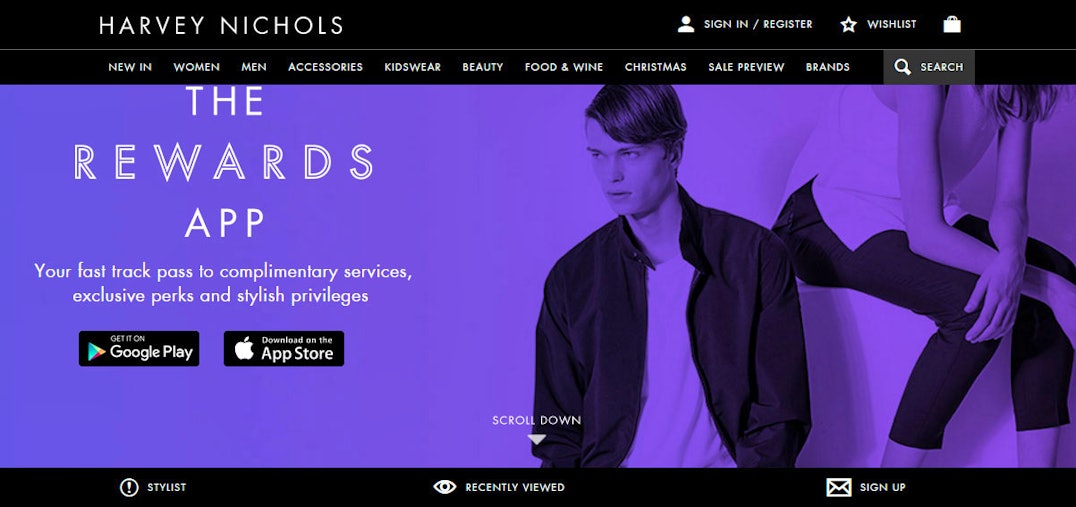Click the Get it on Google Play badge
This screenshot has height=507, width=1076.
[x=139, y=349]
